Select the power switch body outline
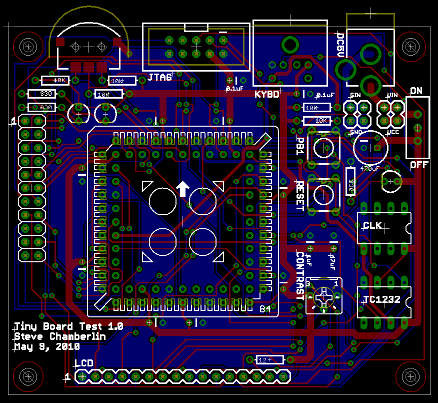 (x=417, y=128)
